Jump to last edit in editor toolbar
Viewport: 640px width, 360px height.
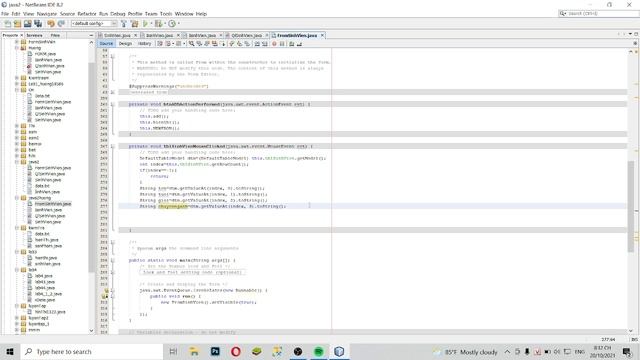click(160, 44)
